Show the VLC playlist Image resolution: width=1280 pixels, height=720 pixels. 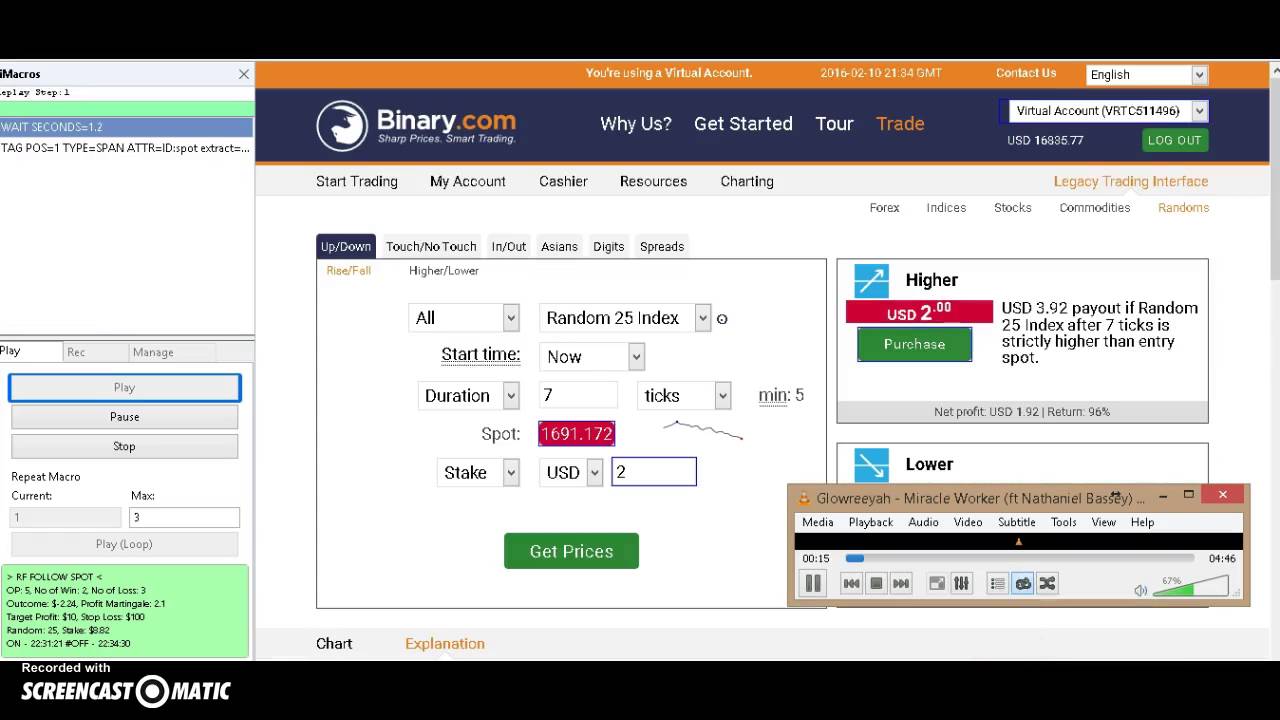(997, 584)
